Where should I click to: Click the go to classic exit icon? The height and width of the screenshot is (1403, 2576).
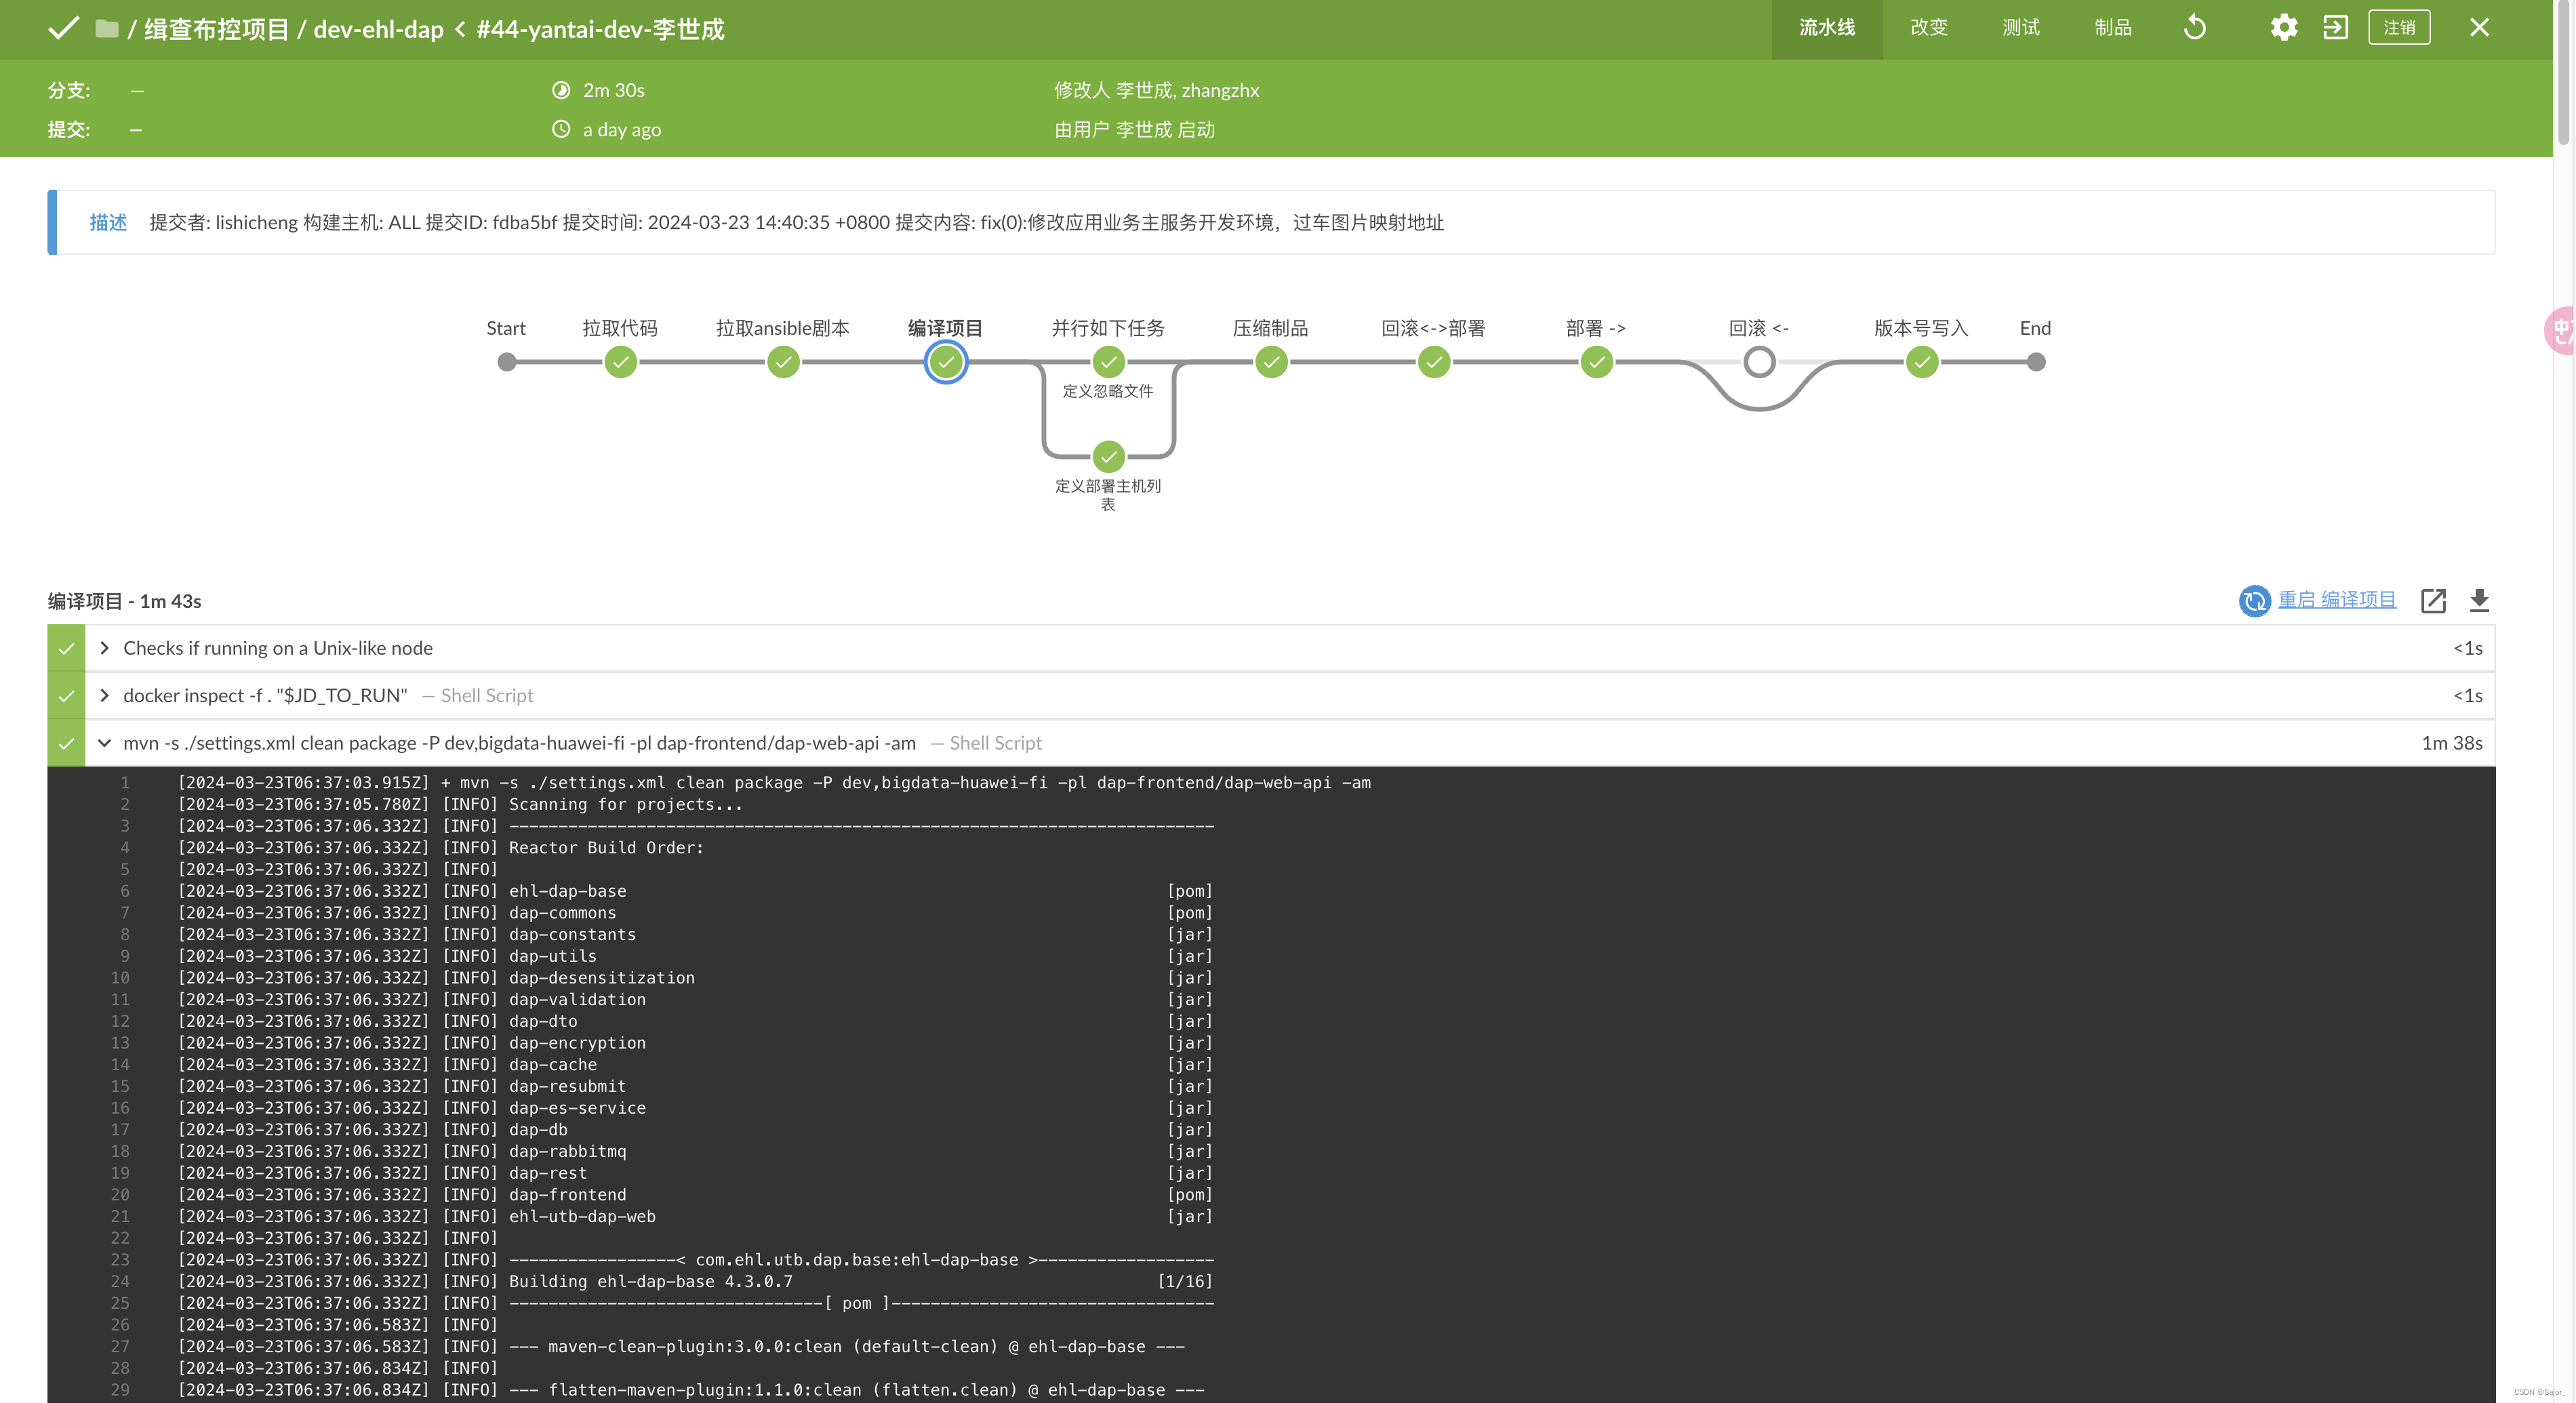2335,27
